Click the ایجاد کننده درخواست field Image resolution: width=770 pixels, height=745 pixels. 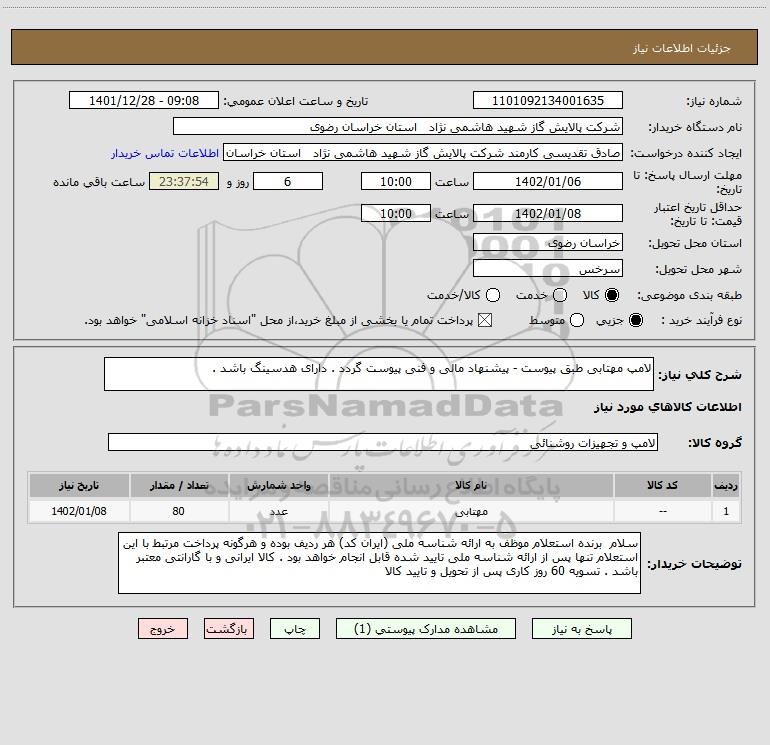click(423, 153)
